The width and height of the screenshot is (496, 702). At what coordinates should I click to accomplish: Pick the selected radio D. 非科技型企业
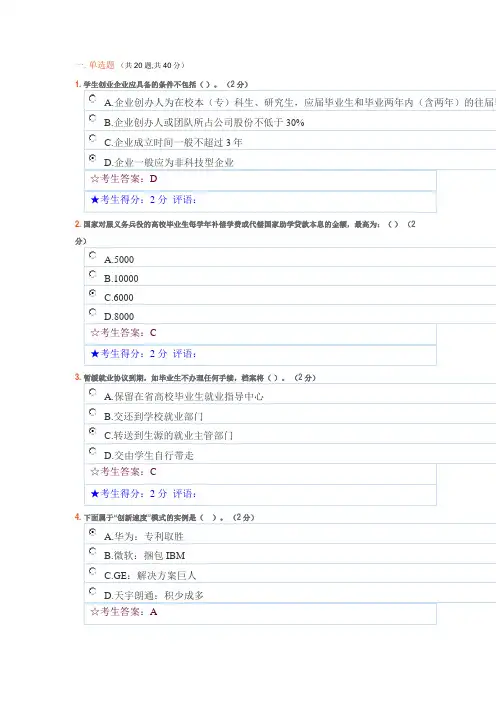(93, 158)
